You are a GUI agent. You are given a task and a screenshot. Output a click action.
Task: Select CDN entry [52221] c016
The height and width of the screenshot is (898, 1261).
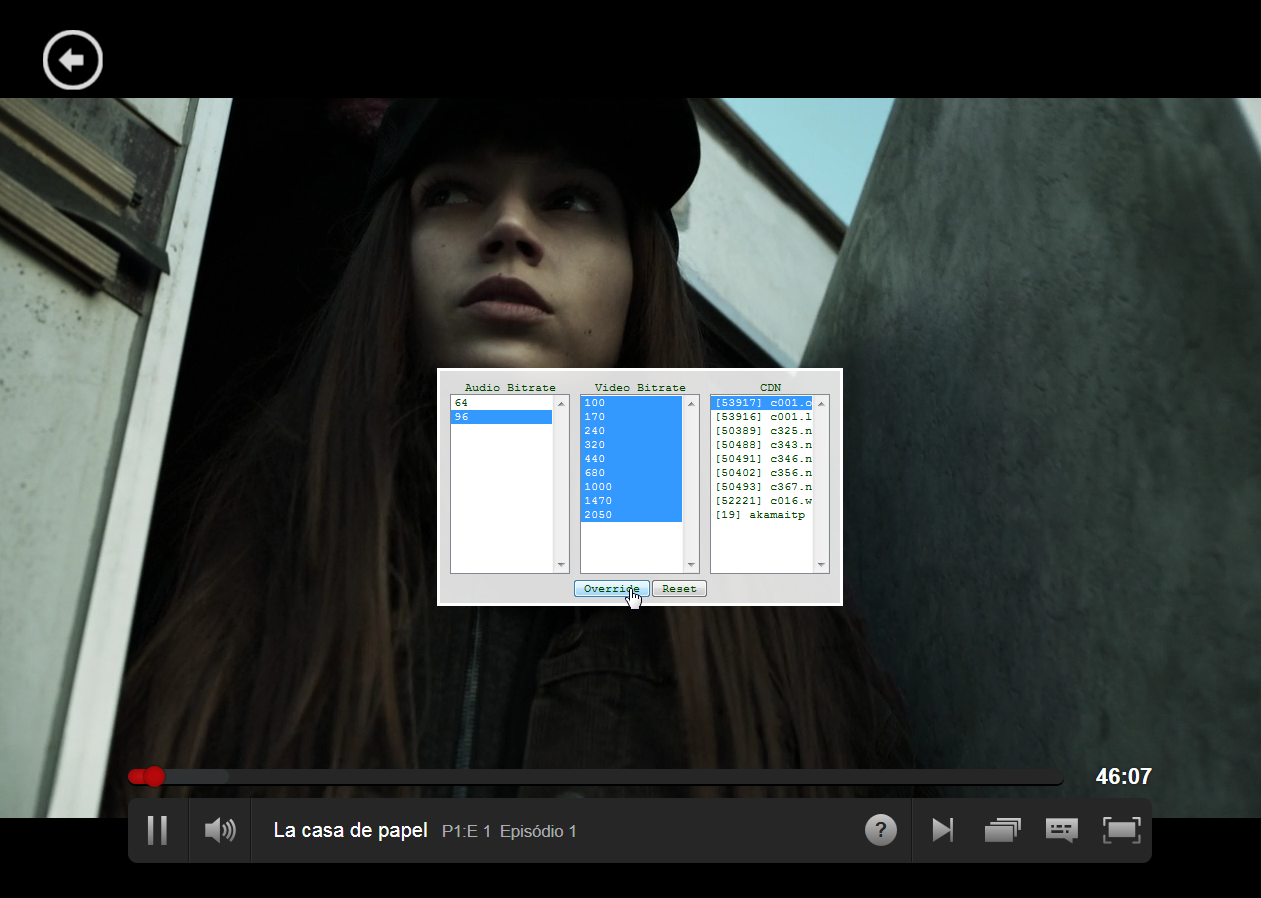(x=762, y=501)
